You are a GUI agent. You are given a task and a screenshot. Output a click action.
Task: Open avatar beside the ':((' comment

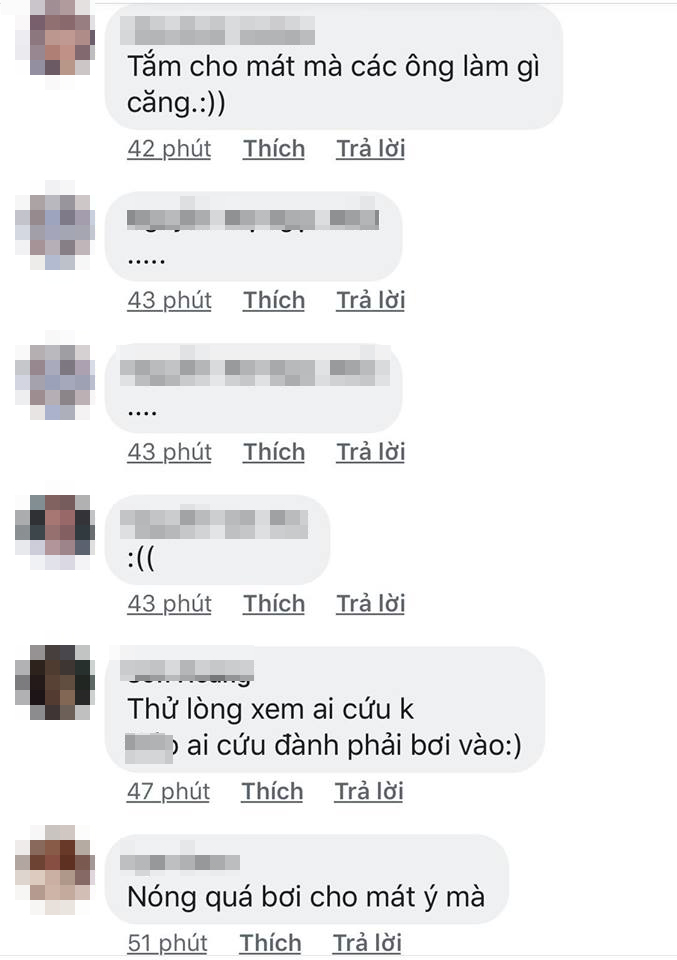(54, 530)
